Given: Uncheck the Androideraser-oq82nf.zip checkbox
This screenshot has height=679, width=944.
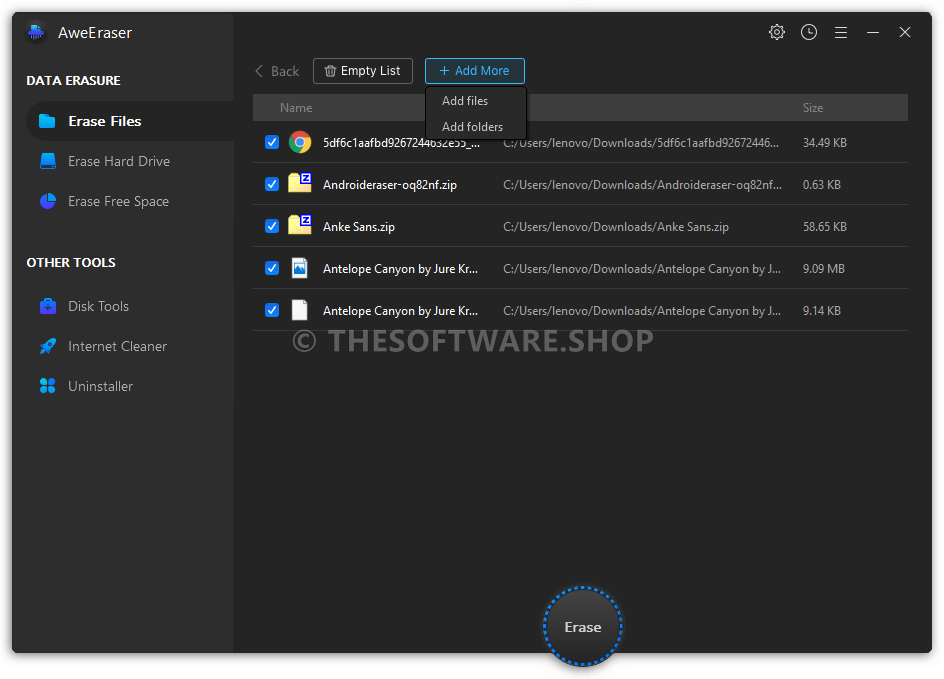Looking at the screenshot, I should point(272,184).
